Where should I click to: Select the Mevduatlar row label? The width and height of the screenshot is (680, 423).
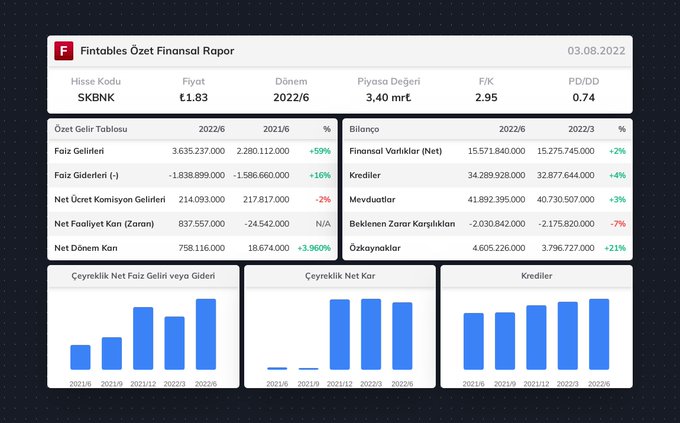pos(372,200)
